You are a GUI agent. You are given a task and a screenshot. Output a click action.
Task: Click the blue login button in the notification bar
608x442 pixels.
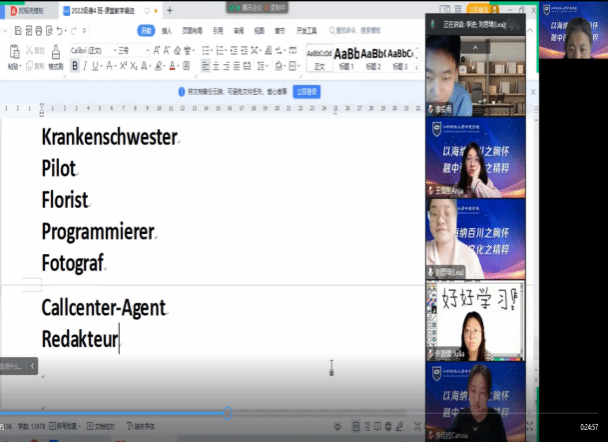[x=305, y=91]
